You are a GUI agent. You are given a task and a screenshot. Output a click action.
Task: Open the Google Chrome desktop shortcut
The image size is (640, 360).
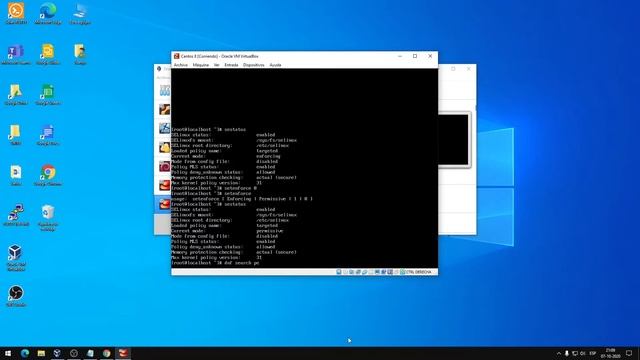48,176
